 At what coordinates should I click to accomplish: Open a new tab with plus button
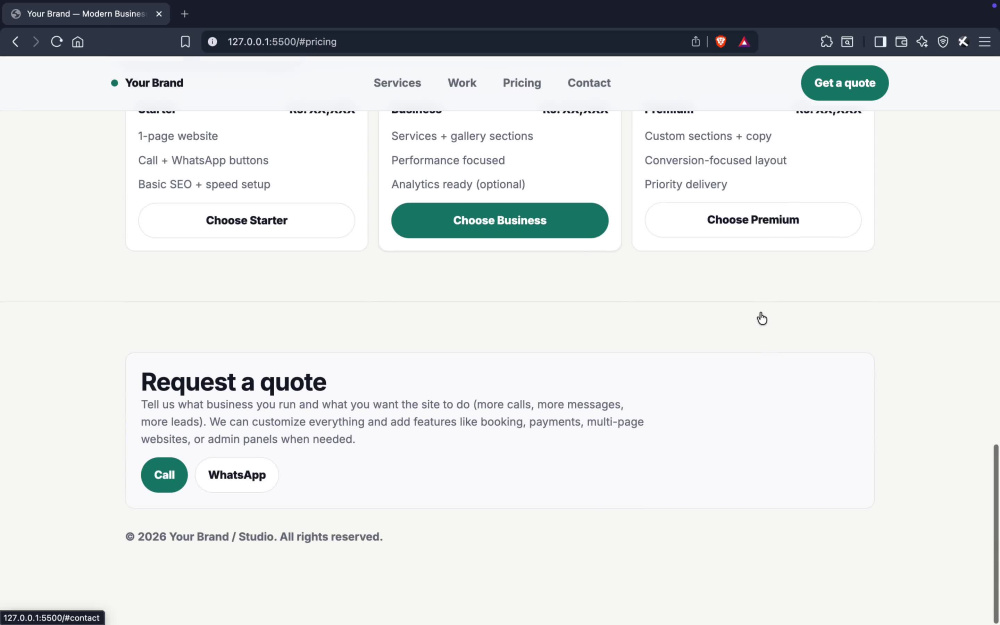point(184,13)
